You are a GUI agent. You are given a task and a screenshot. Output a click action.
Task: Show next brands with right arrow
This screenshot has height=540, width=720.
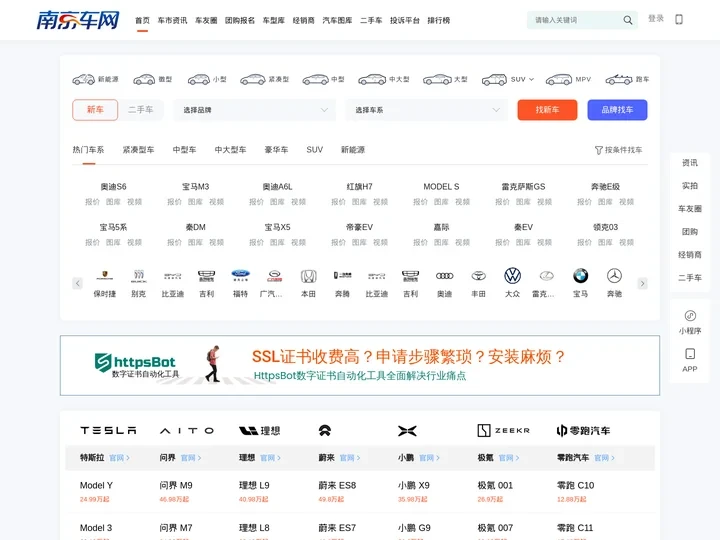click(x=642, y=283)
